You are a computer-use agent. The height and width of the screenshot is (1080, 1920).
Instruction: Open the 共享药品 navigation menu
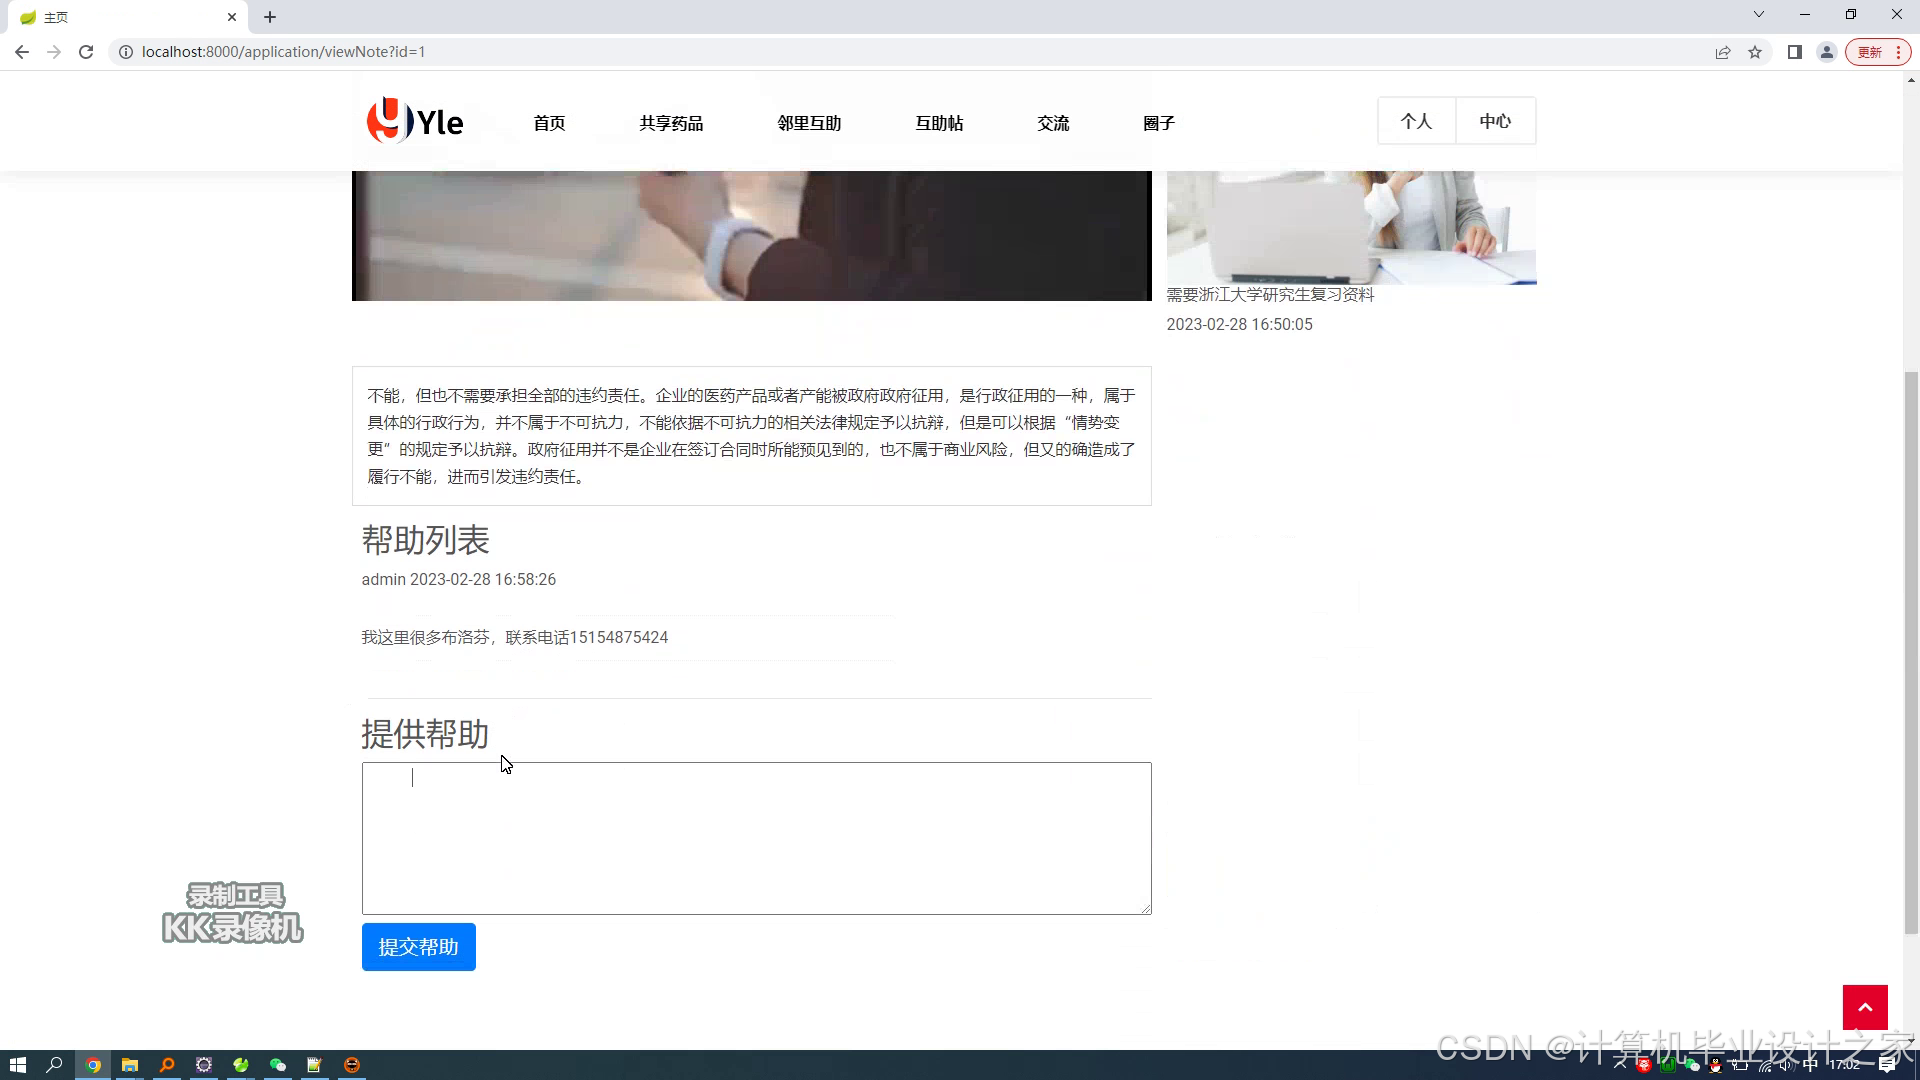click(671, 123)
